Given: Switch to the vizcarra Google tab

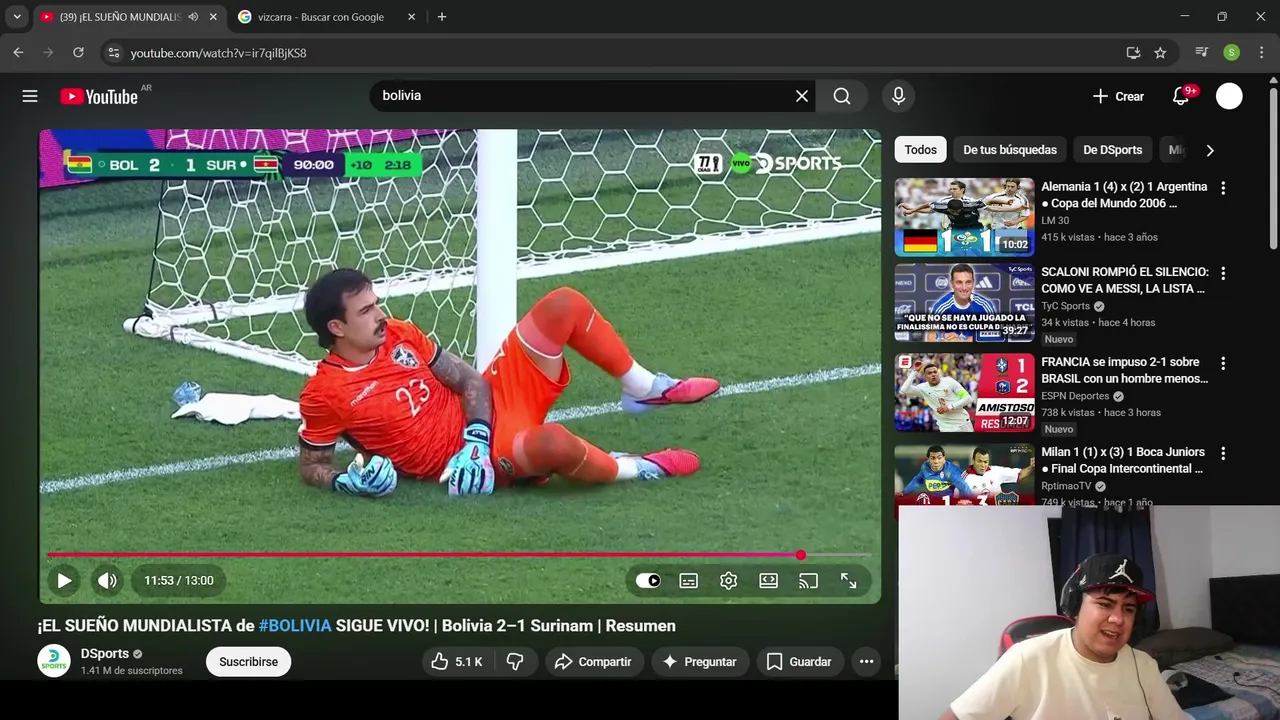Looking at the screenshot, I should tap(320, 17).
